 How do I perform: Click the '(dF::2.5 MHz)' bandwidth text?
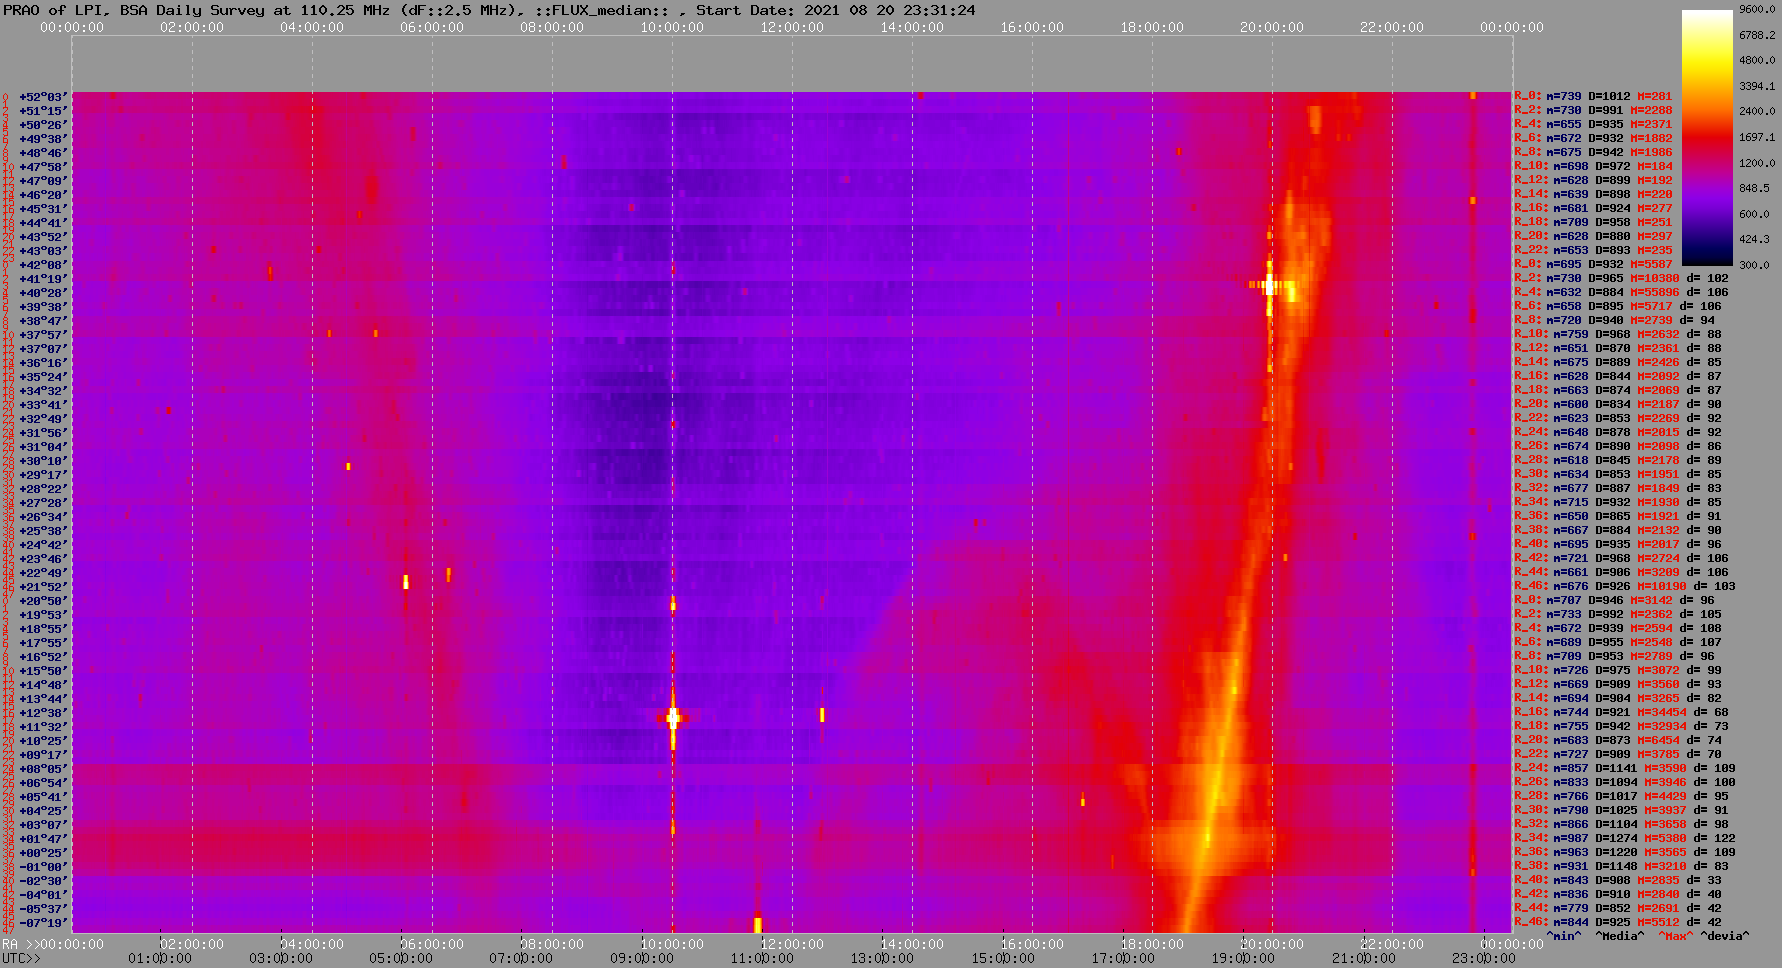tap(458, 10)
